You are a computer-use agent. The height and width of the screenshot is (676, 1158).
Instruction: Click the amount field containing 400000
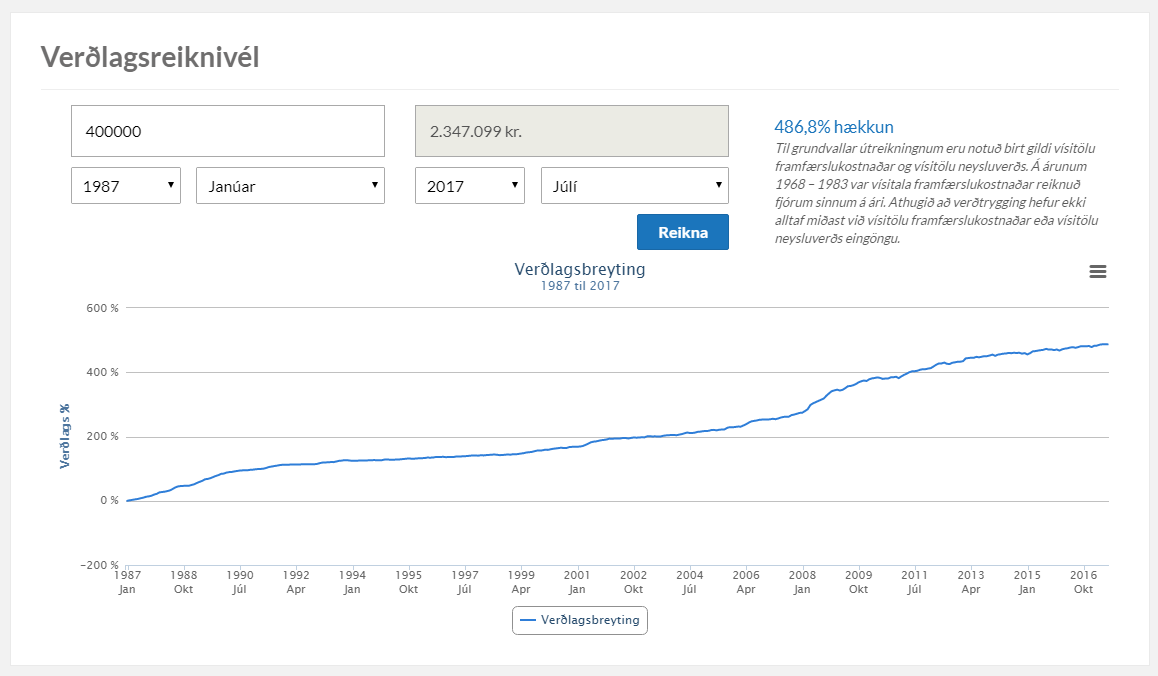click(x=227, y=131)
